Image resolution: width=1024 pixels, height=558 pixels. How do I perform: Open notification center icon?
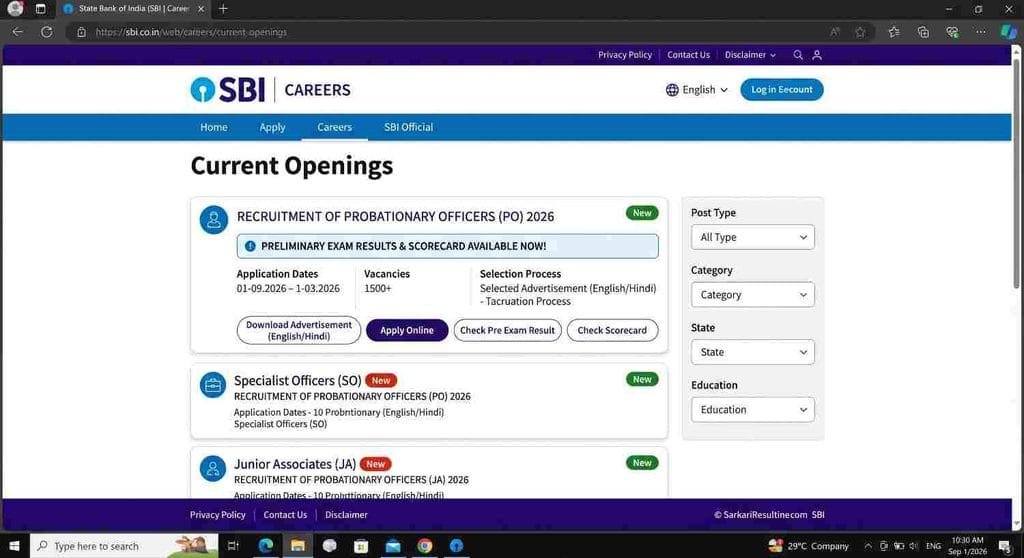pos(1004,546)
